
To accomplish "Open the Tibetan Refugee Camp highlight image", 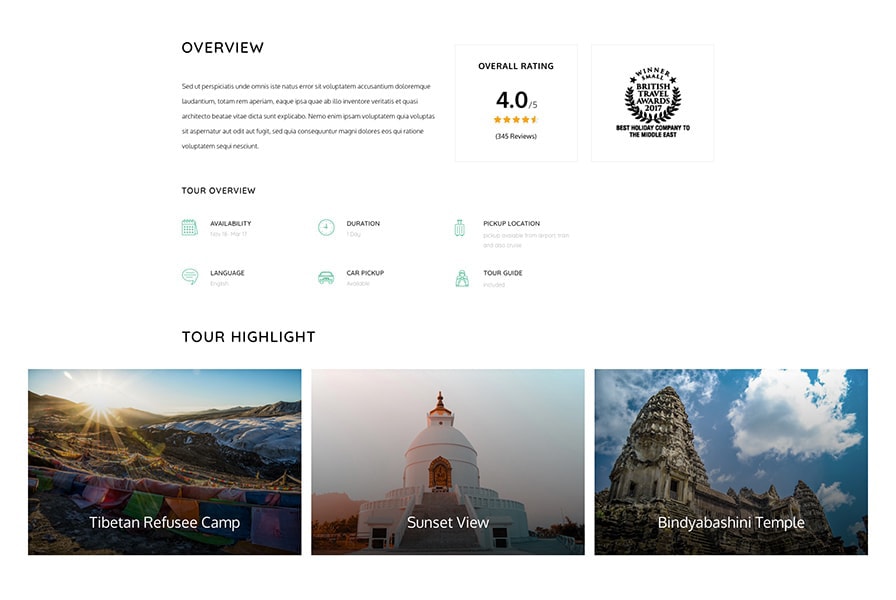I will click(x=164, y=462).
